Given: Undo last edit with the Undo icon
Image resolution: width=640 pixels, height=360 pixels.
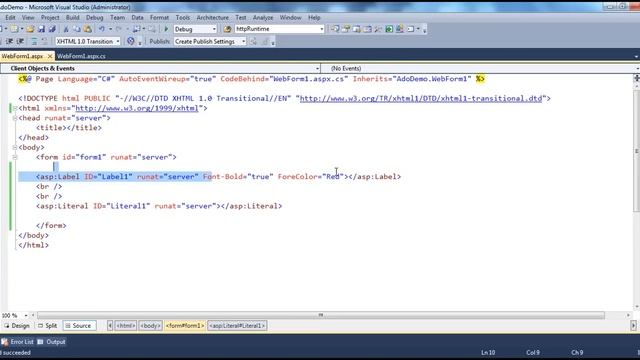Looking at the screenshot, I should click(x=101, y=29).
